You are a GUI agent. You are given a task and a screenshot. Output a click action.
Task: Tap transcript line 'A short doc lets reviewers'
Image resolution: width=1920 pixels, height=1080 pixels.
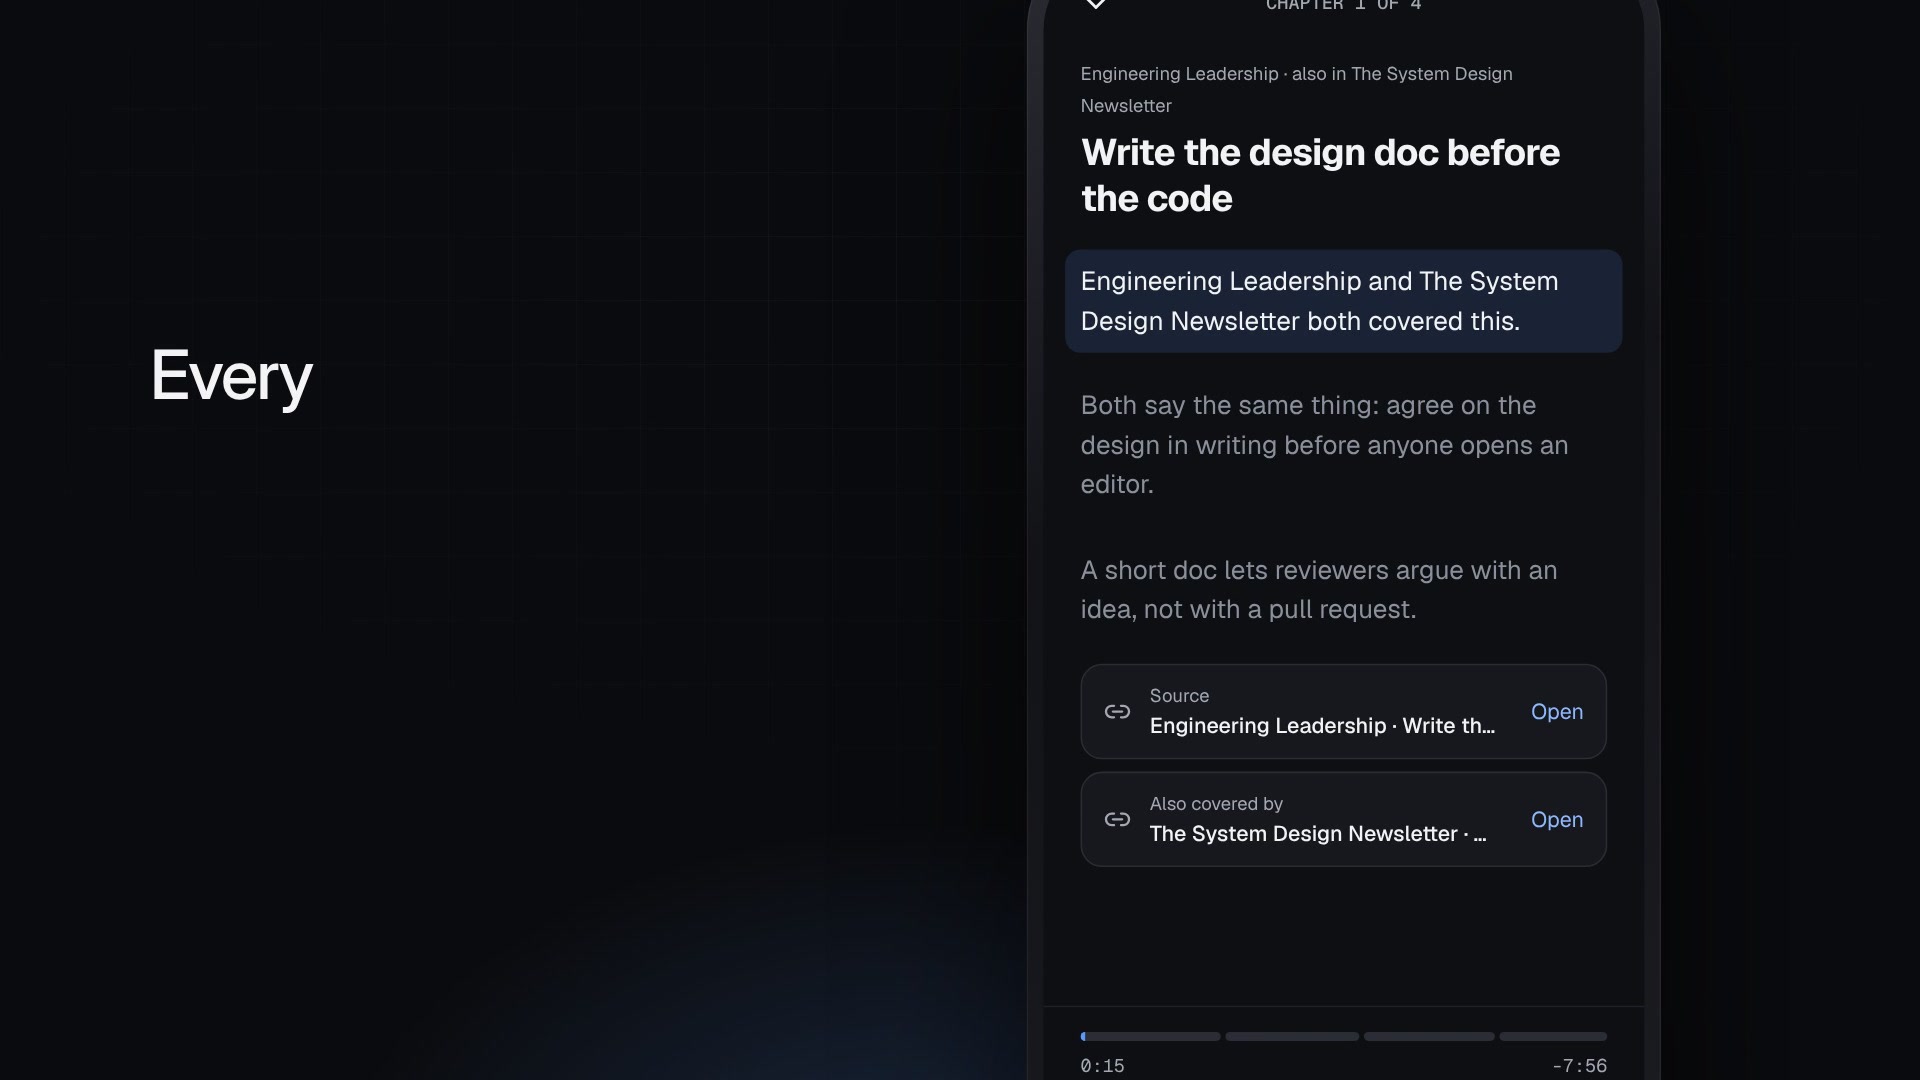[1319, 590]
